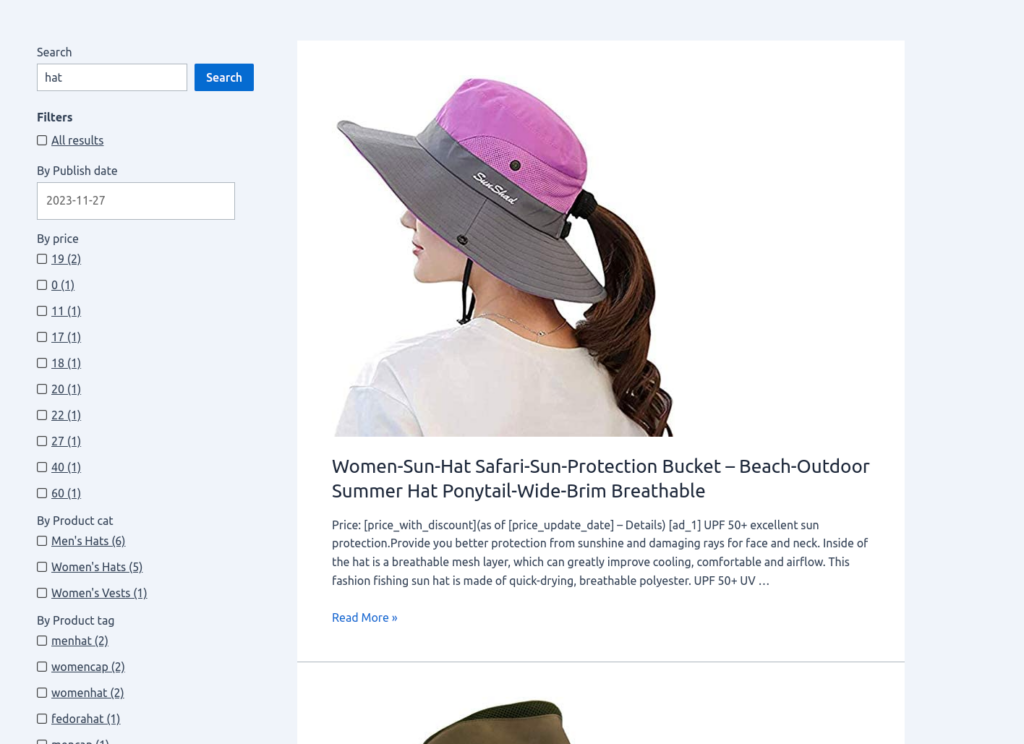Filter by Women's Vests (1) link
Image resolution: width=1024 pixels, height=744 pixels.
tap(99, 593)
